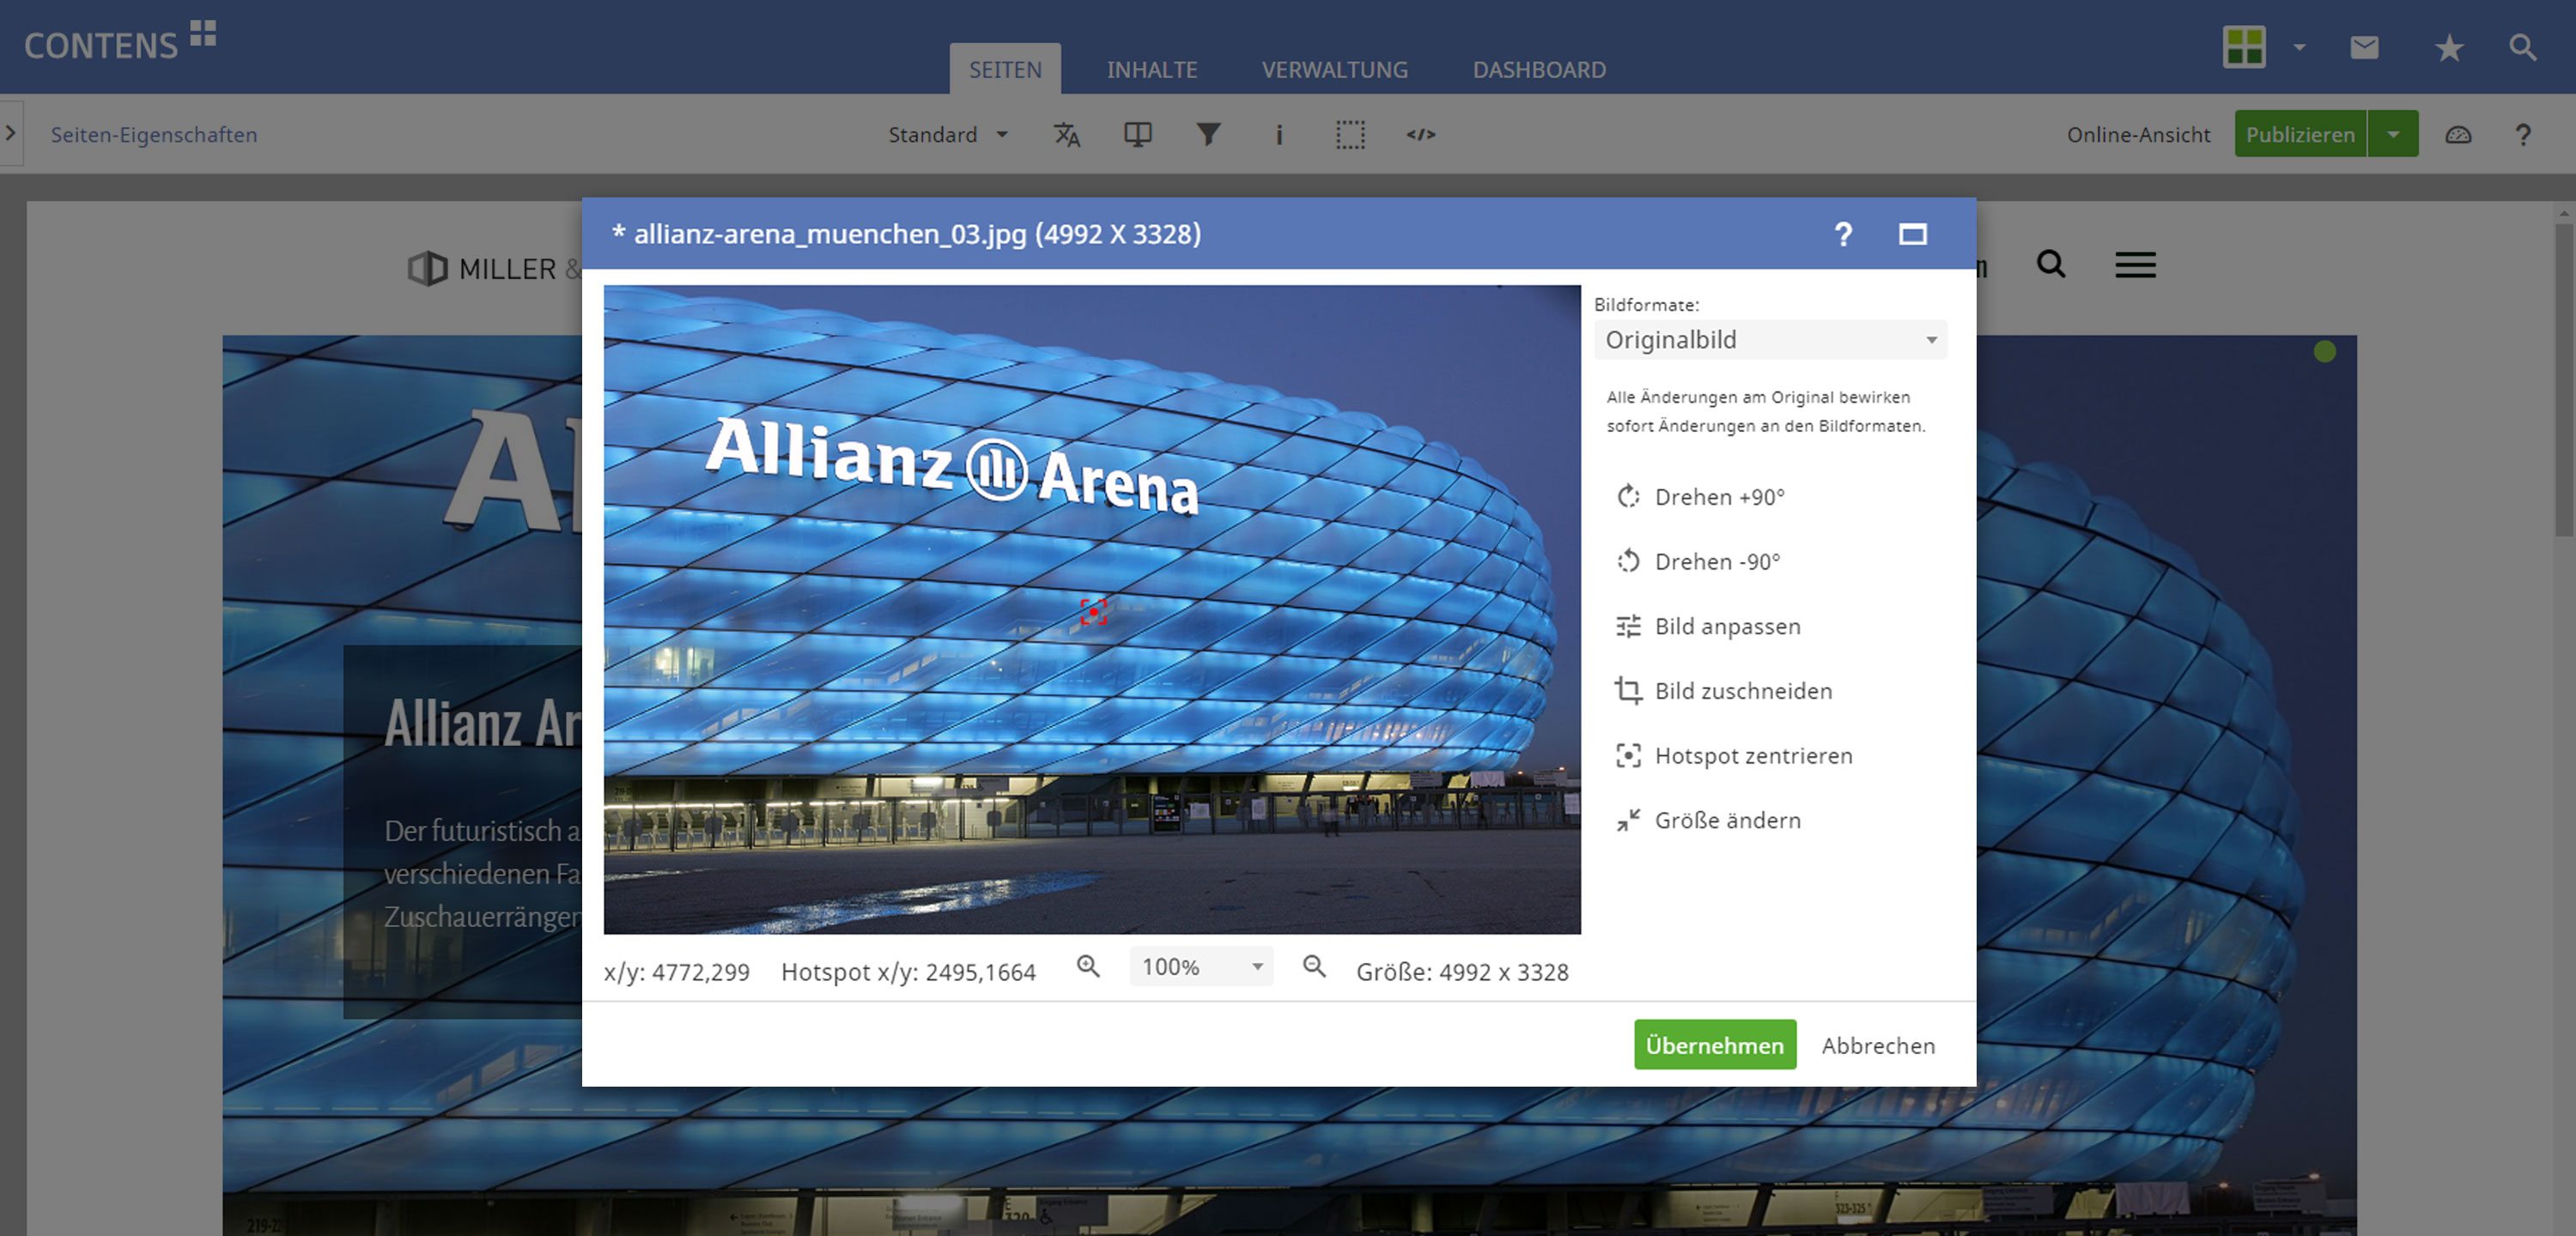Click the info icon in the page toolbar

click(x=1279, y=134)
